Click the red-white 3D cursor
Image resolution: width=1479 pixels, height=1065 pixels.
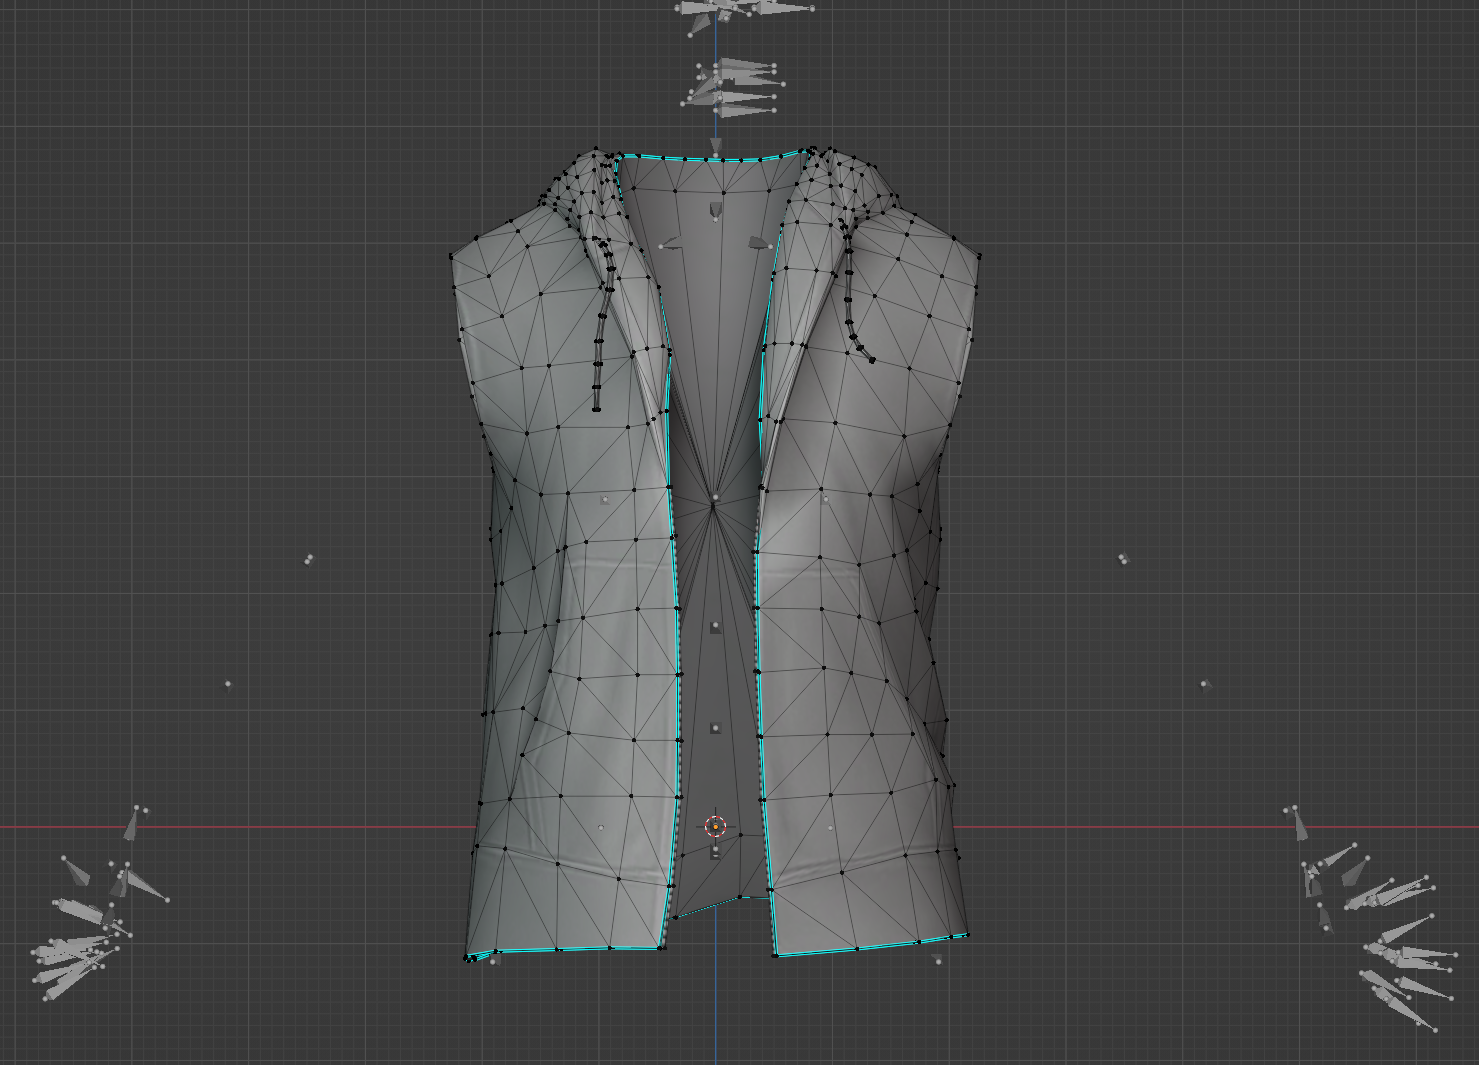pos(715,826)
